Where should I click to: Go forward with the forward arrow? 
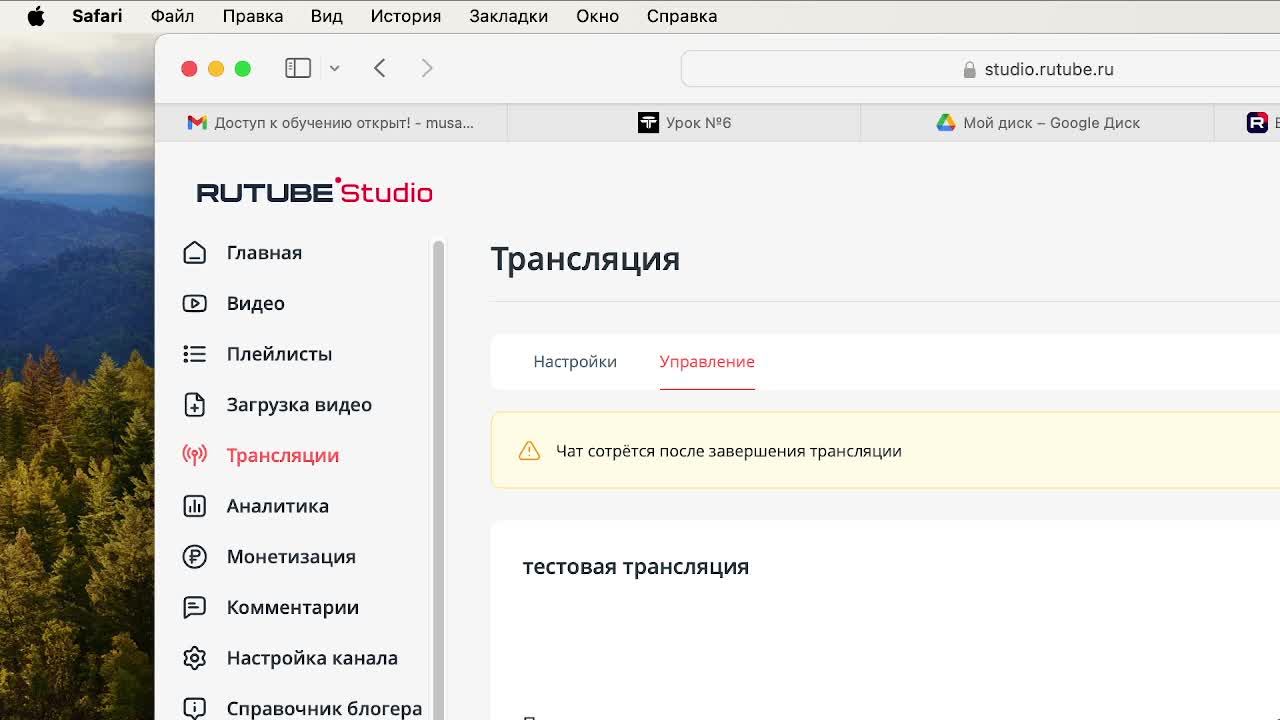point(427,68)
